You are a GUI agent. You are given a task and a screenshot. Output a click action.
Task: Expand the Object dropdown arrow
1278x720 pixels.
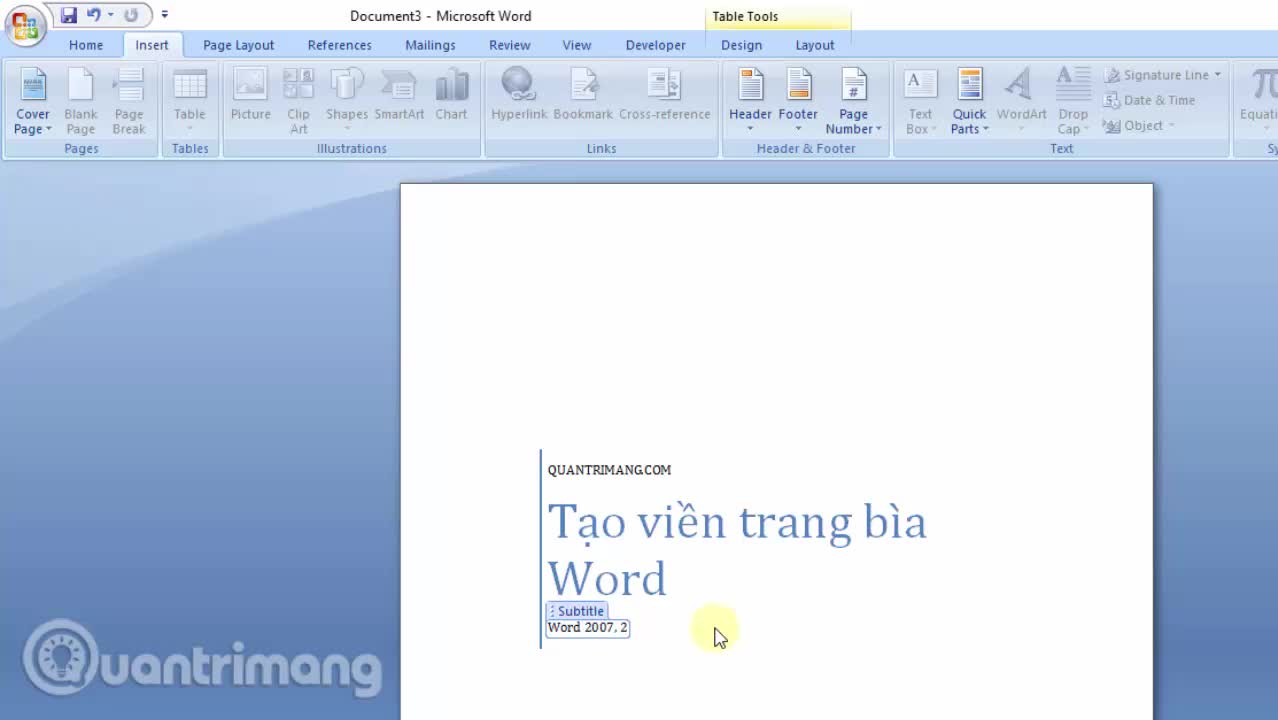(x=1171, y=125)
